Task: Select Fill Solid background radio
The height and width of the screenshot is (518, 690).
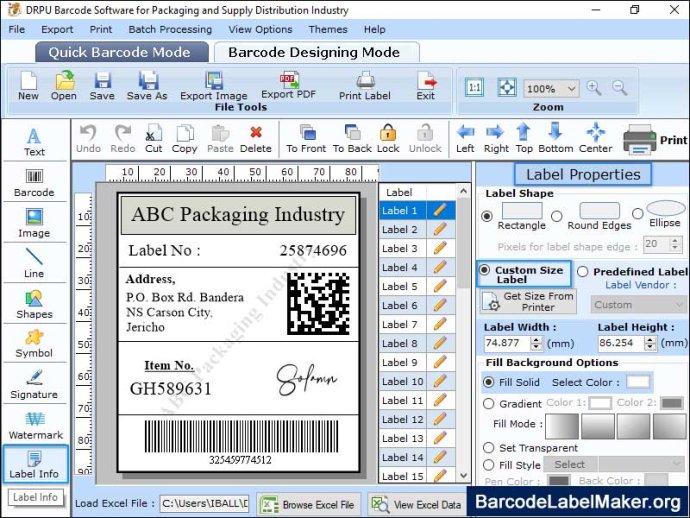Action: (x=488, y=382)
